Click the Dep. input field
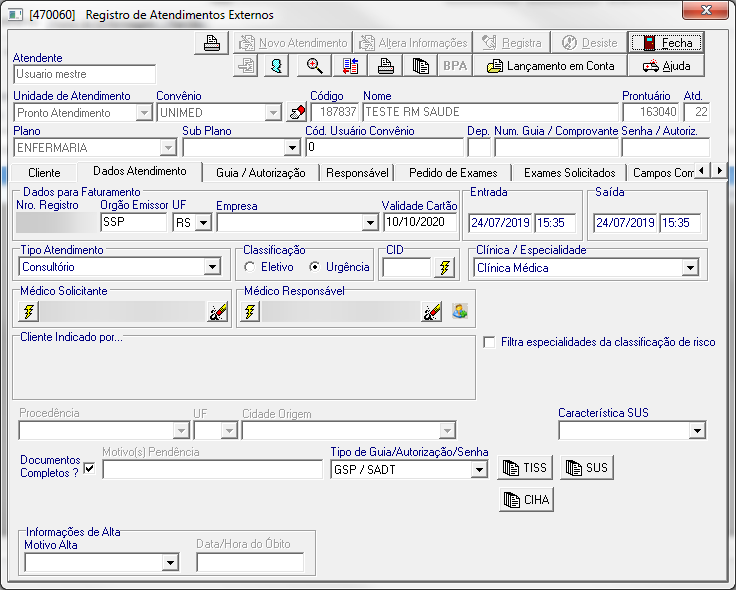The height and width of the screenshot is (590, 736). click(479, 147)
